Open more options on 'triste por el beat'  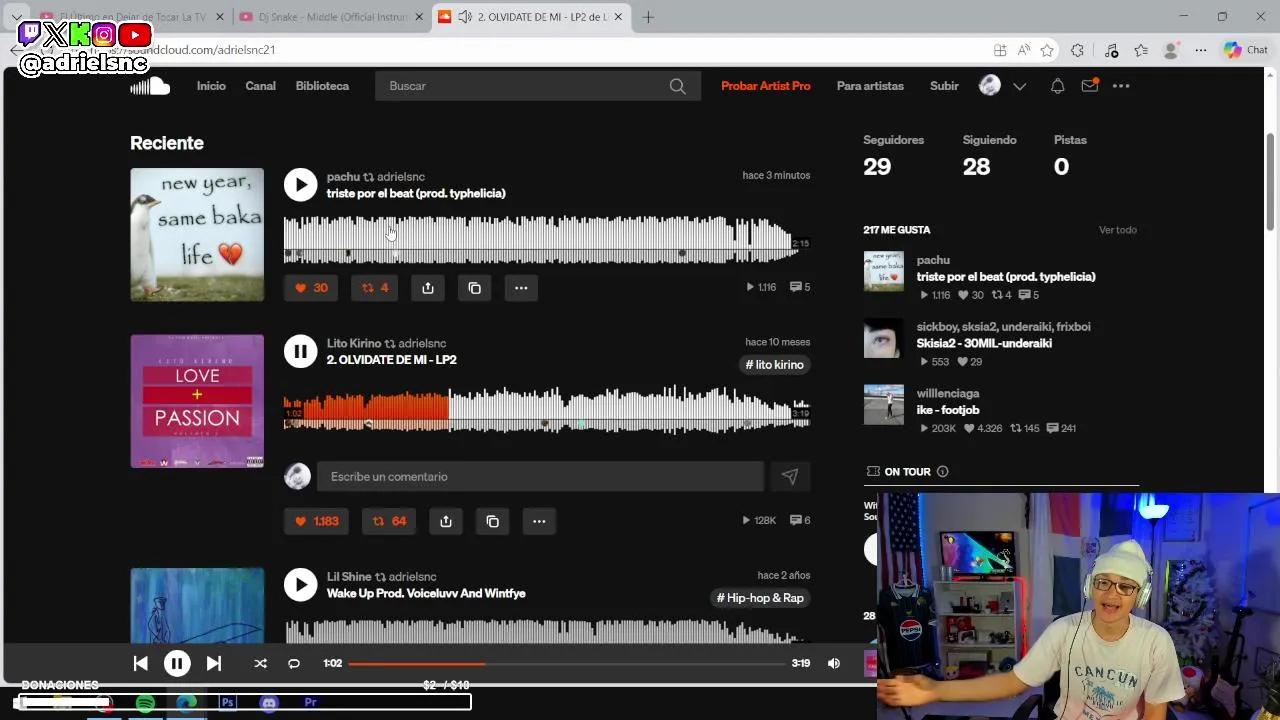[x=521, y=288]
